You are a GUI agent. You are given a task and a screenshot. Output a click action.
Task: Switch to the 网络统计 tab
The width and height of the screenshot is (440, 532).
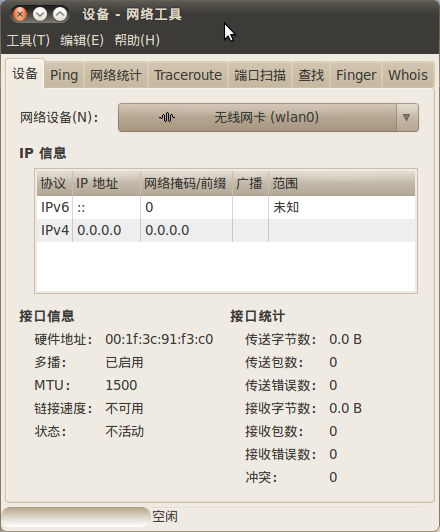[115, 75]
